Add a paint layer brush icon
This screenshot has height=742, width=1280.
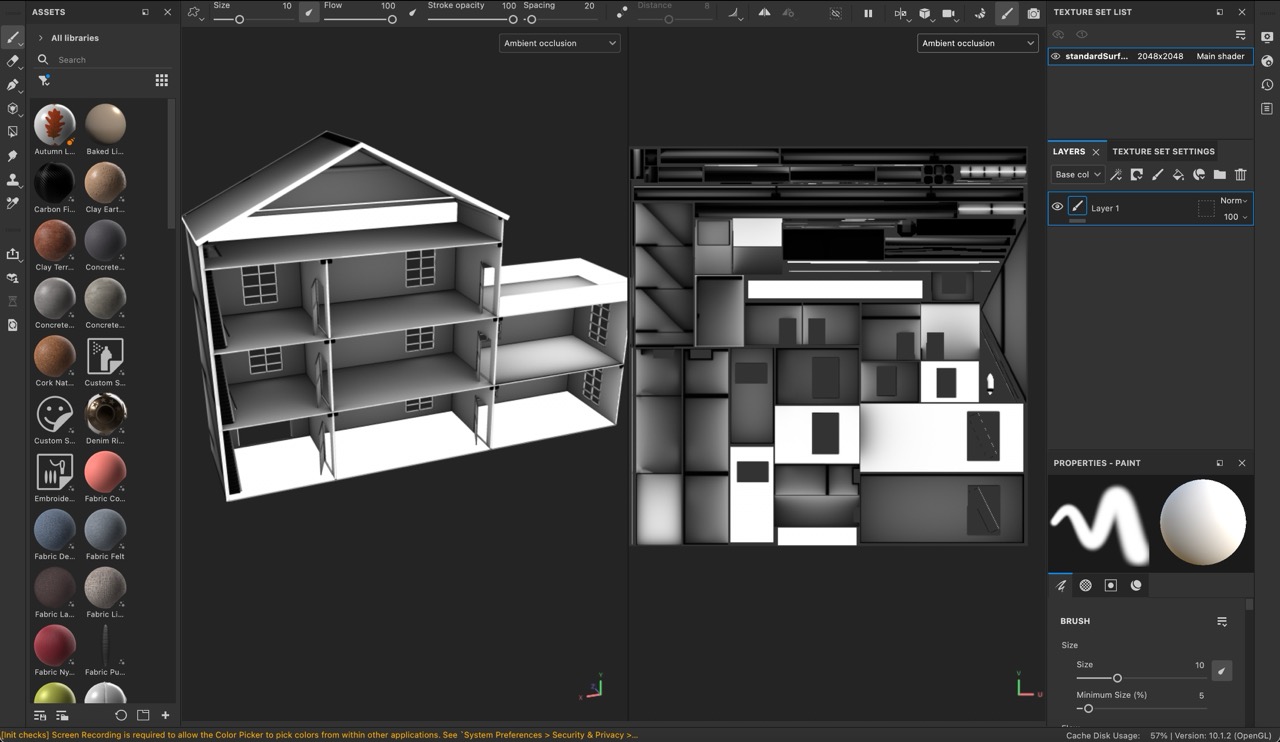[x=1157, y=174]
